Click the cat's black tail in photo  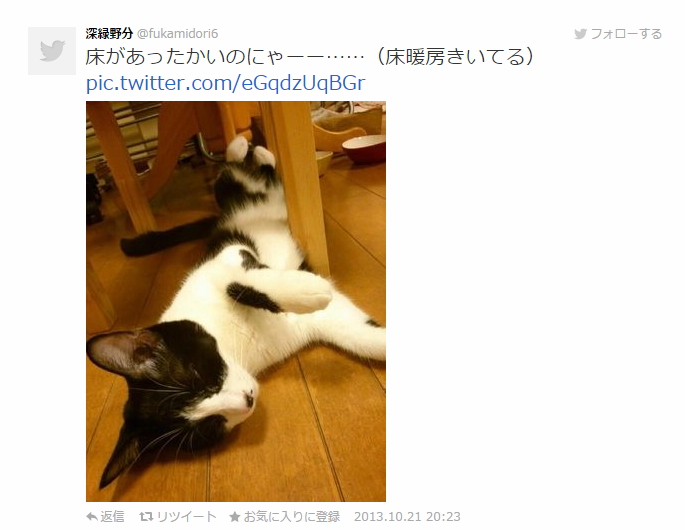[168, 238]
